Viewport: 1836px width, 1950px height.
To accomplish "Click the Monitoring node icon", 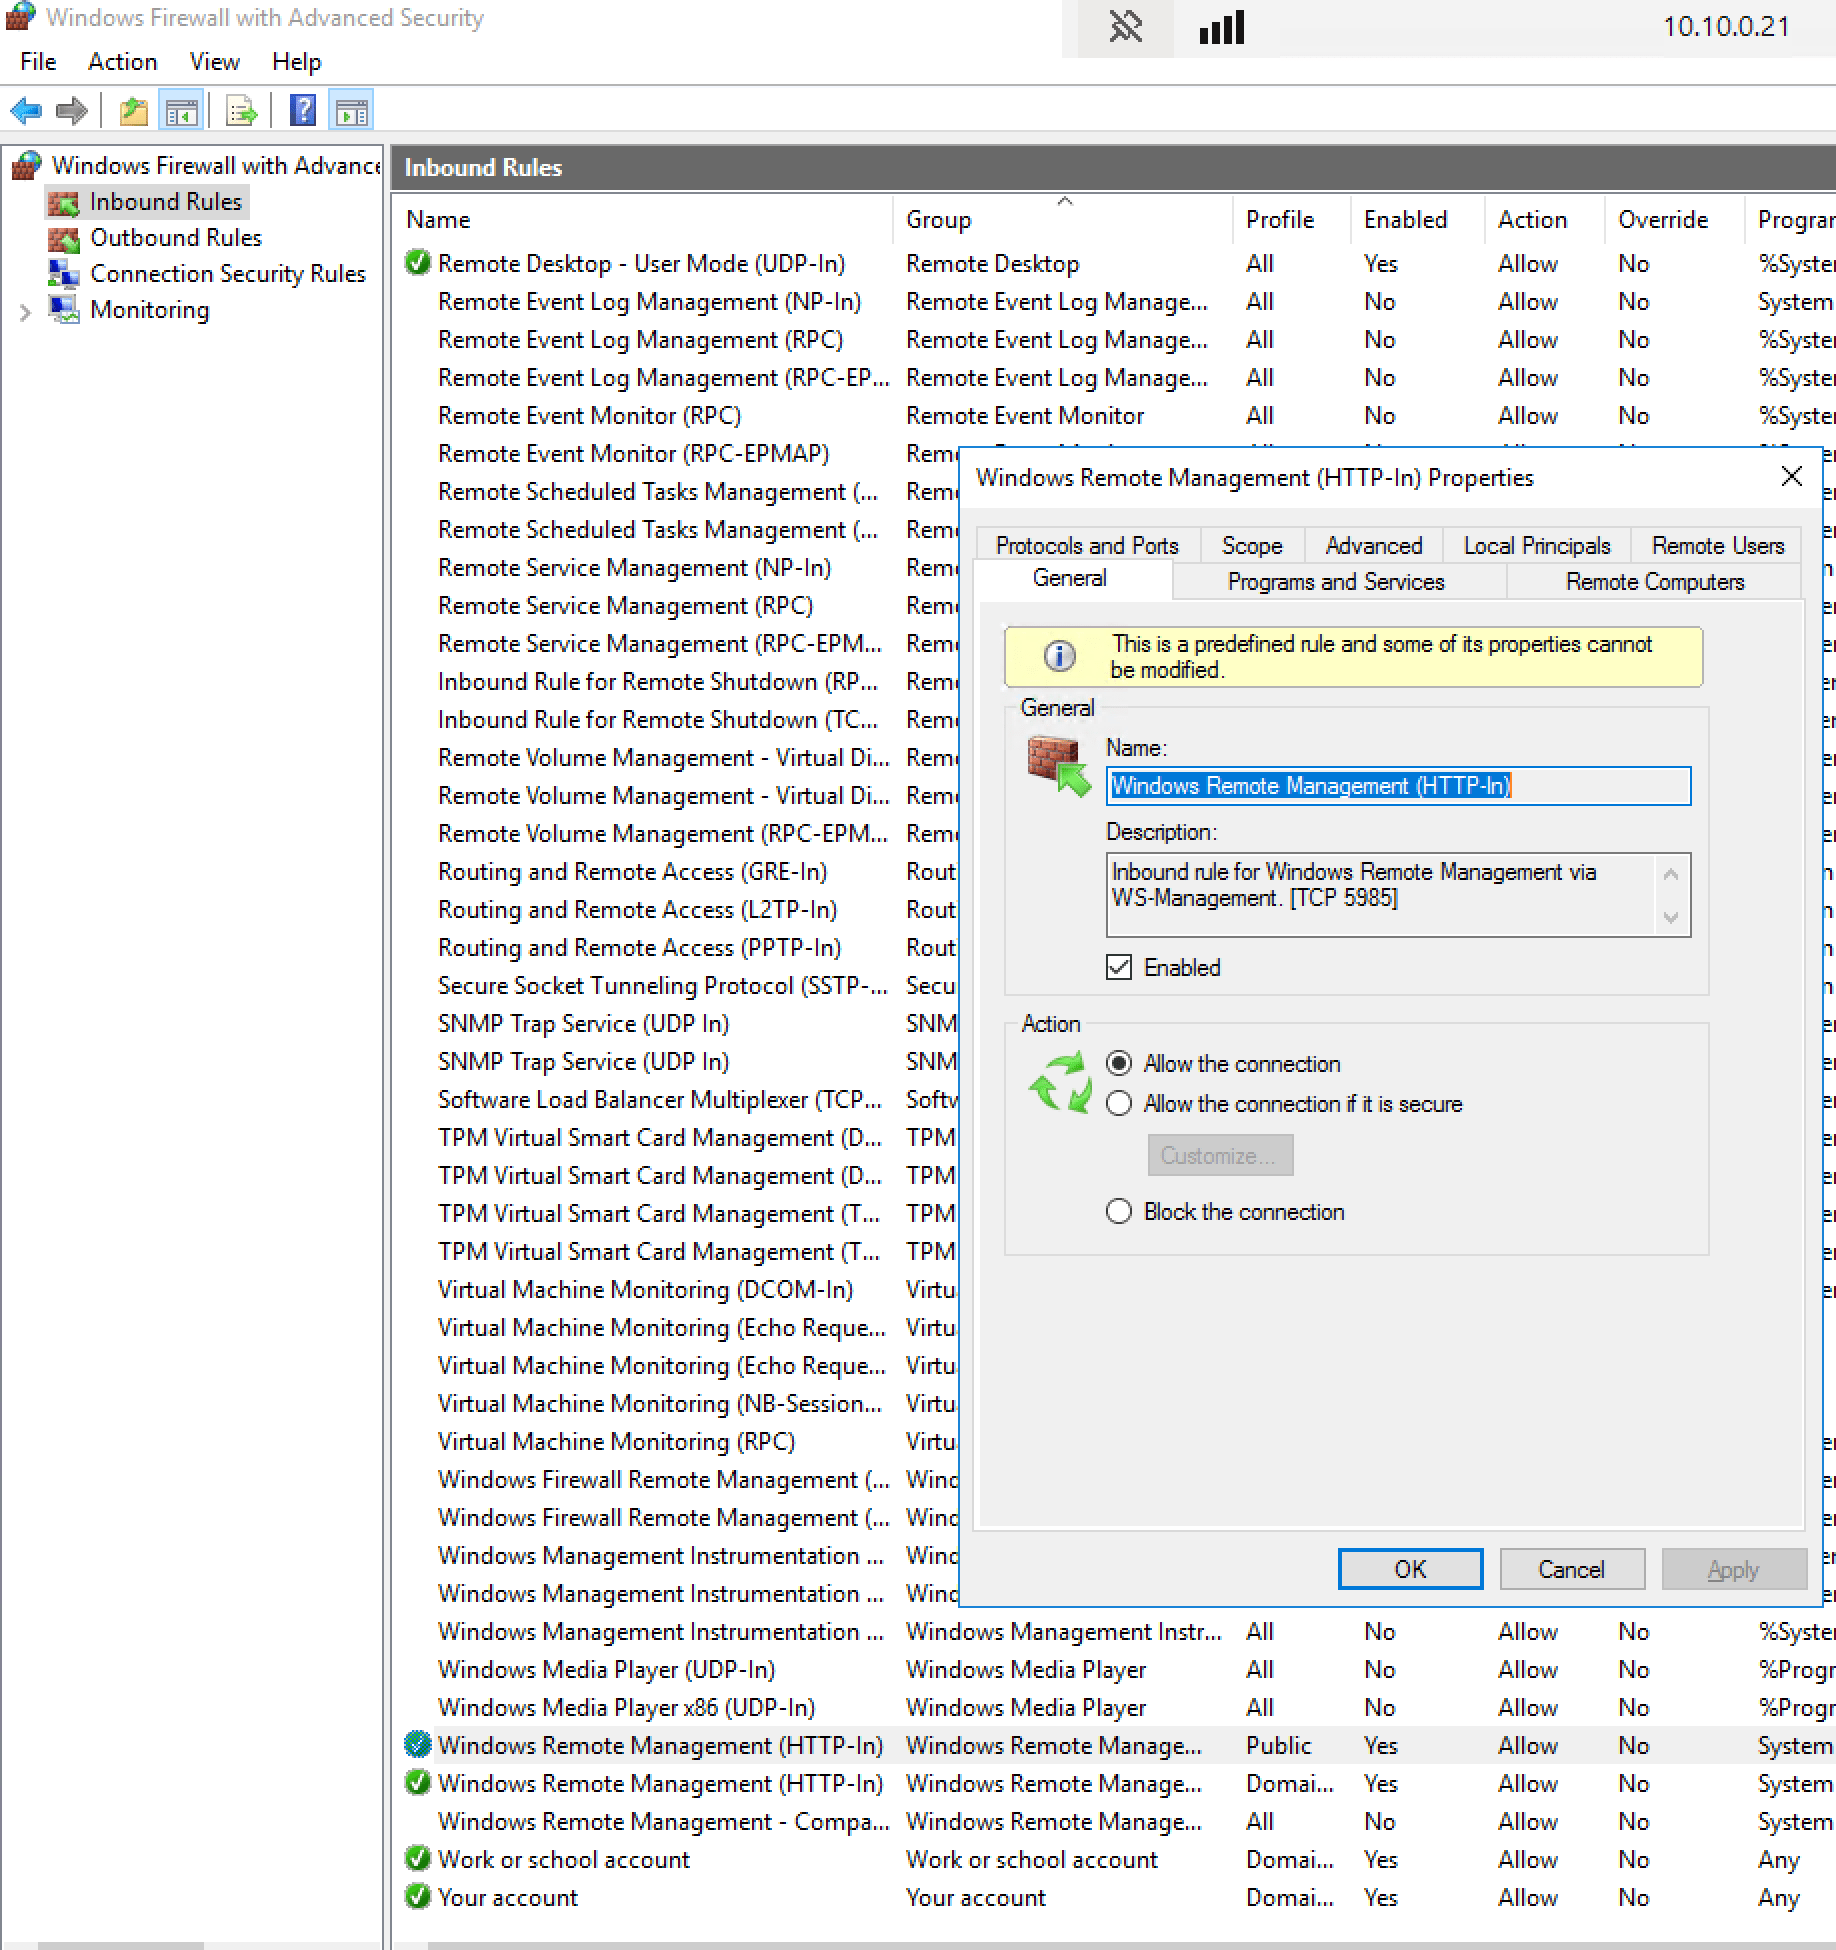I will (x=64, y=310).
